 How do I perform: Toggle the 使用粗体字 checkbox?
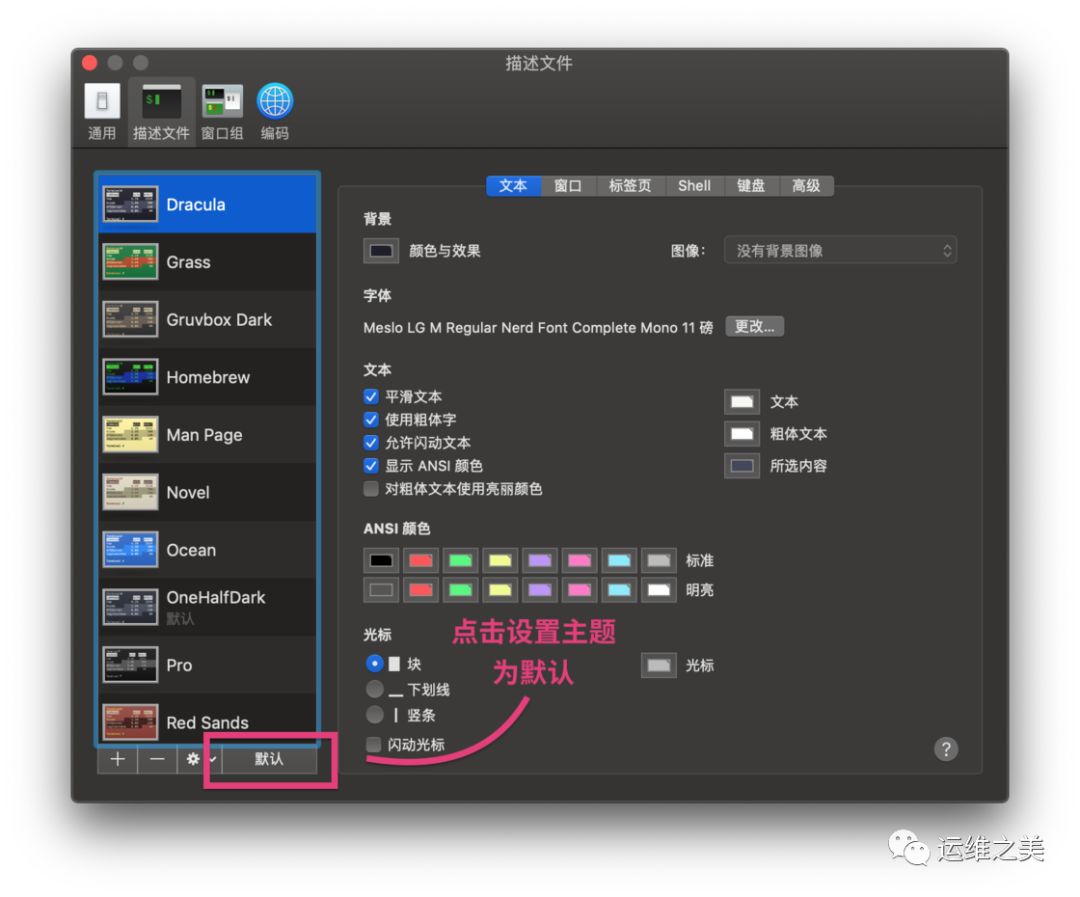[371, 420]
